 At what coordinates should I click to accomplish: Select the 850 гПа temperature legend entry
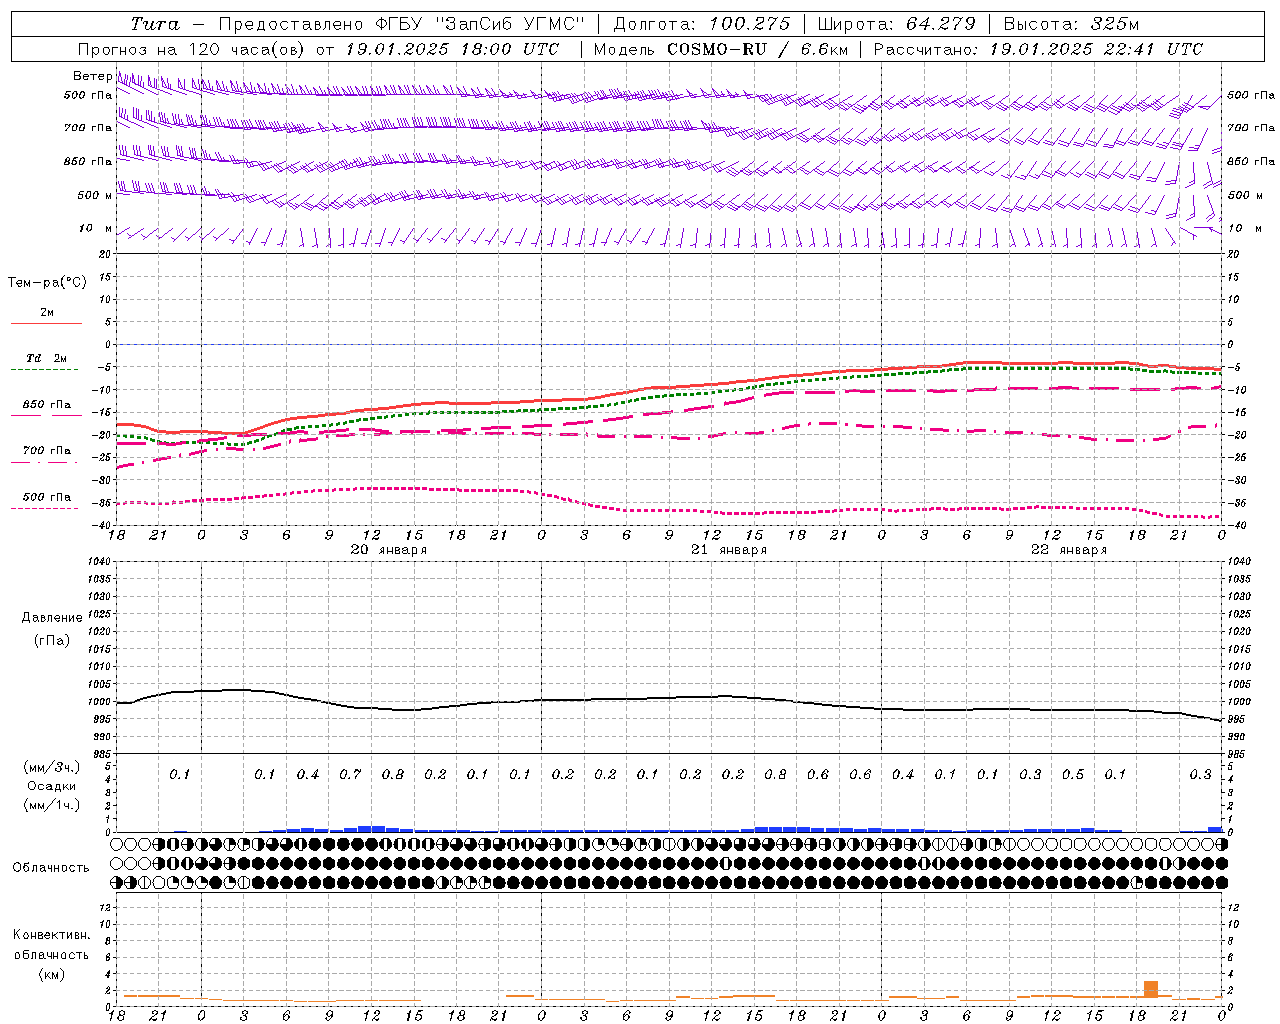point(47,404)
